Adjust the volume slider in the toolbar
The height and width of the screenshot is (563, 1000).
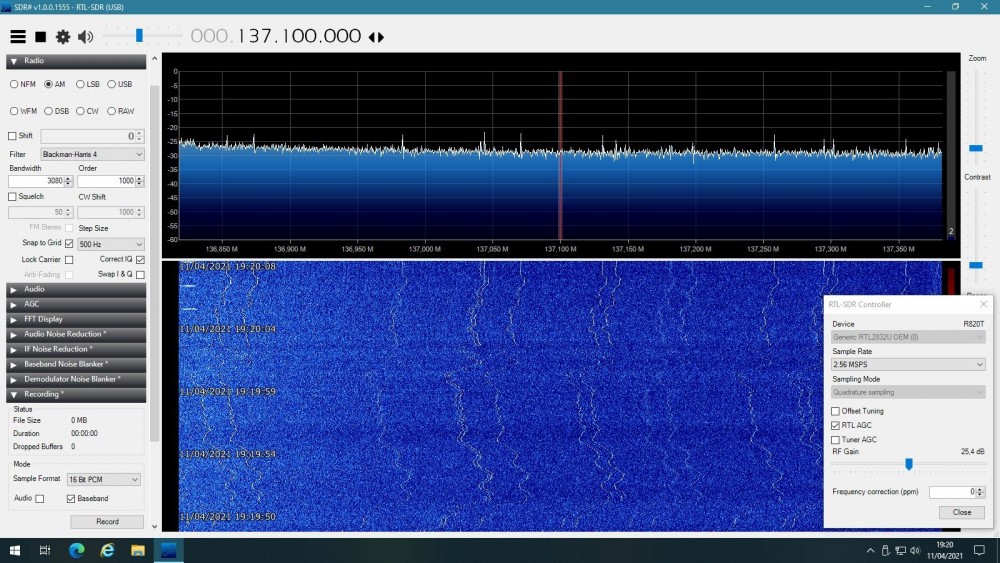click(139, 36)
